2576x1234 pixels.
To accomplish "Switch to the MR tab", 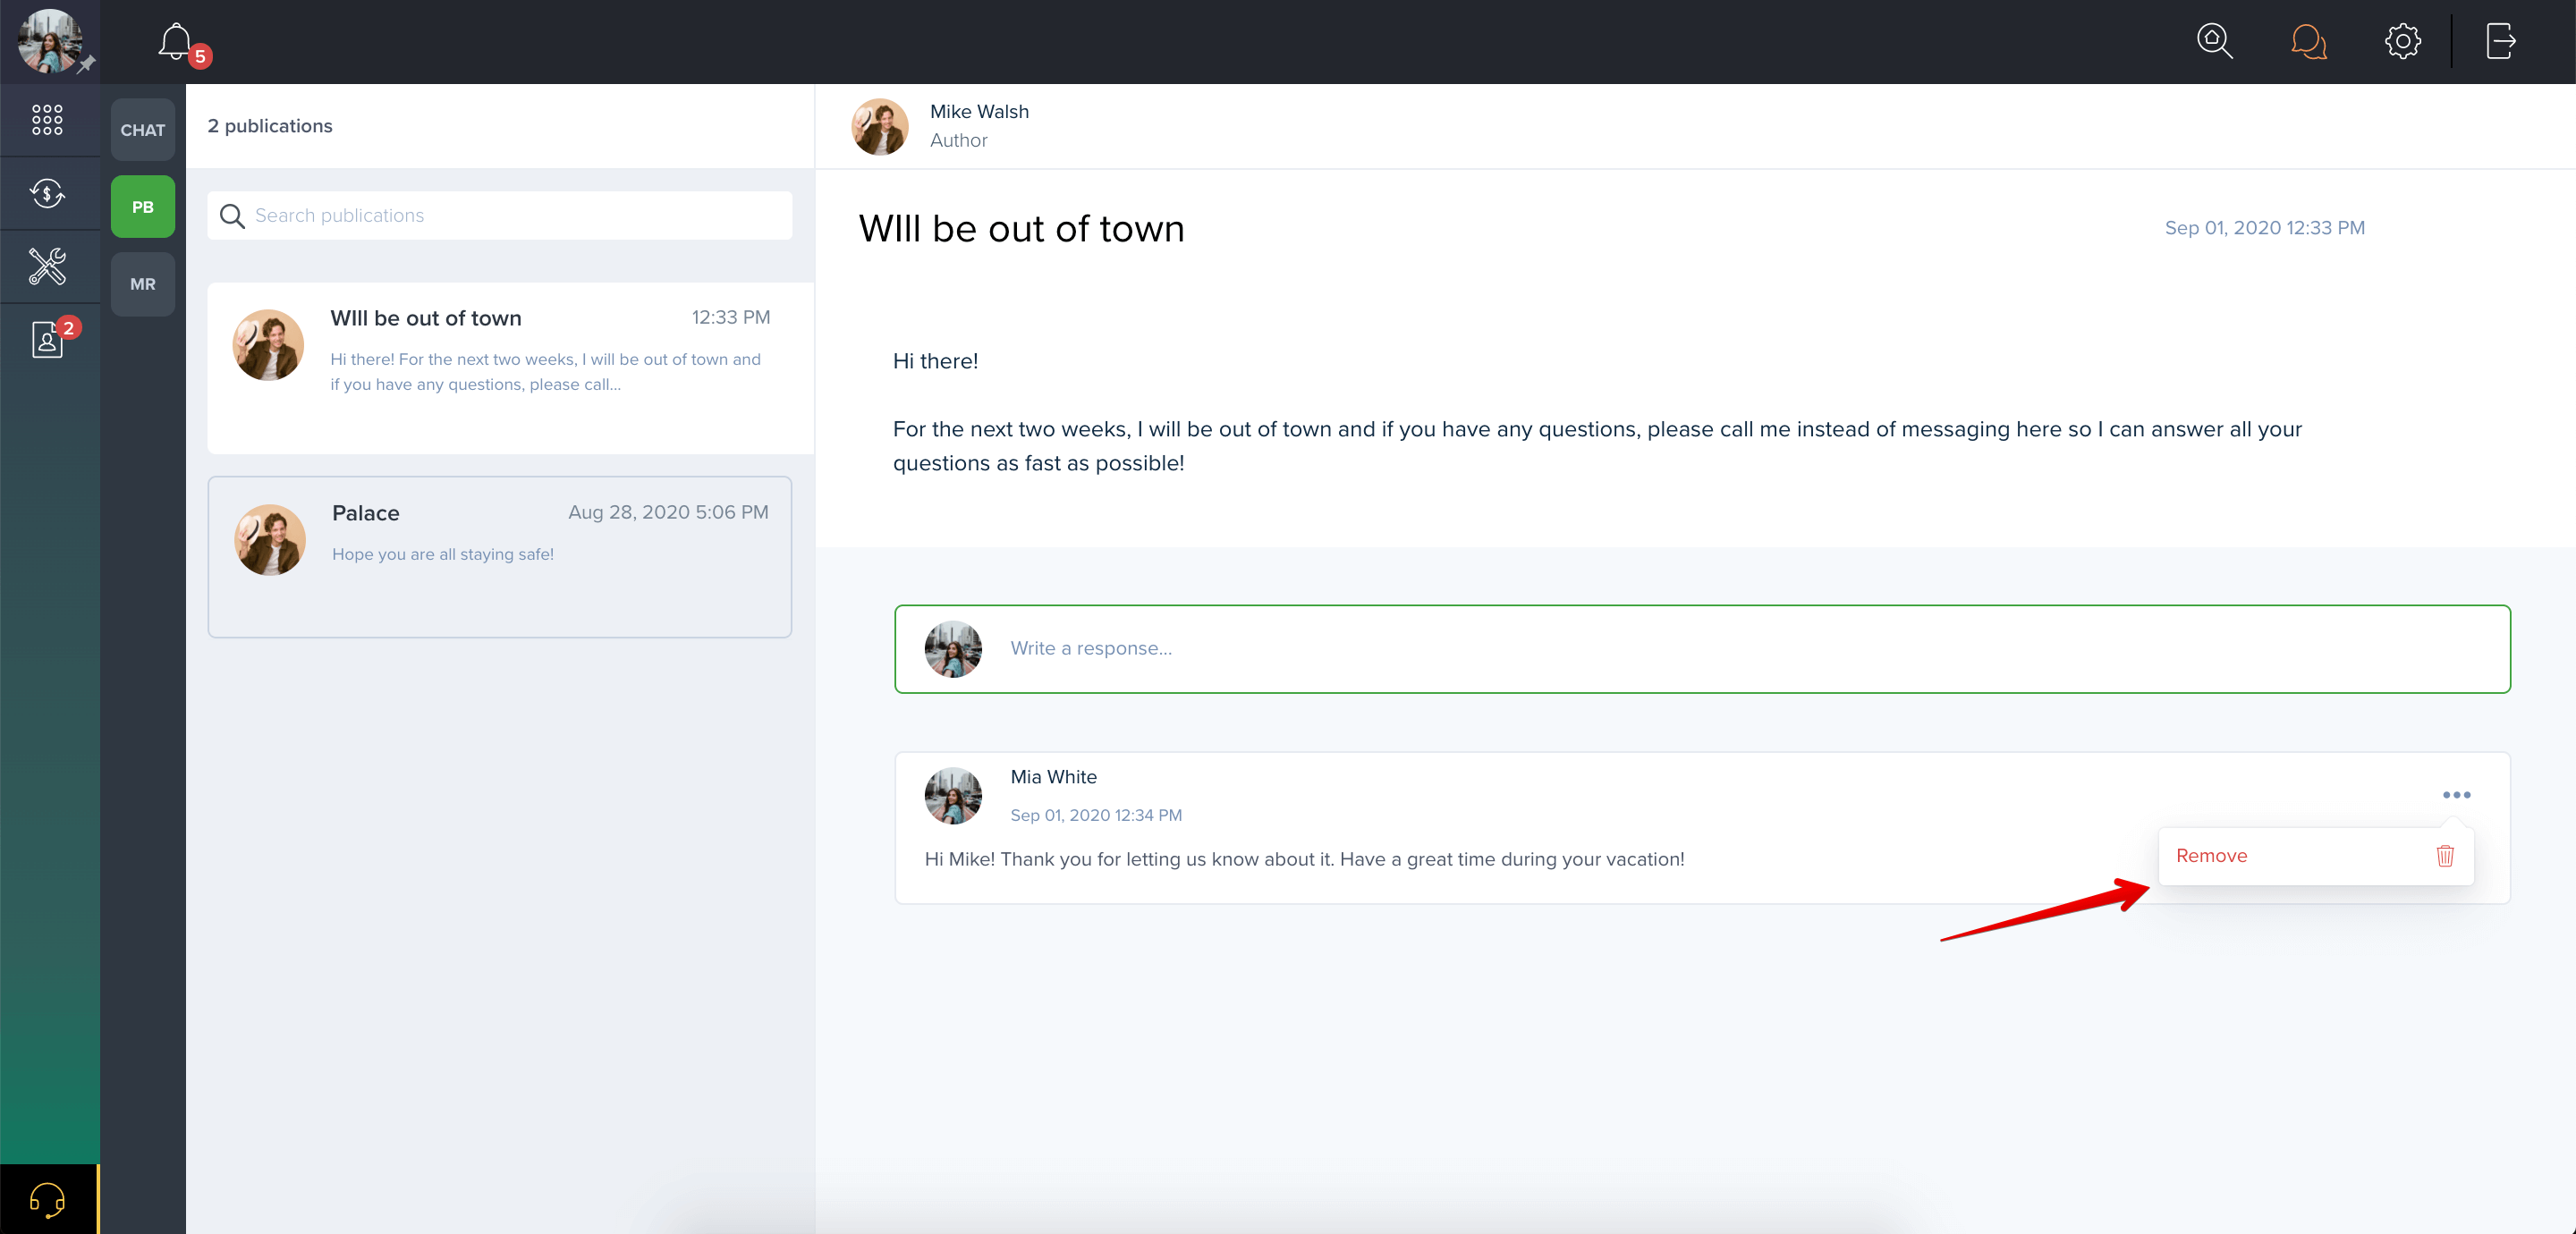I will point(143,284).
